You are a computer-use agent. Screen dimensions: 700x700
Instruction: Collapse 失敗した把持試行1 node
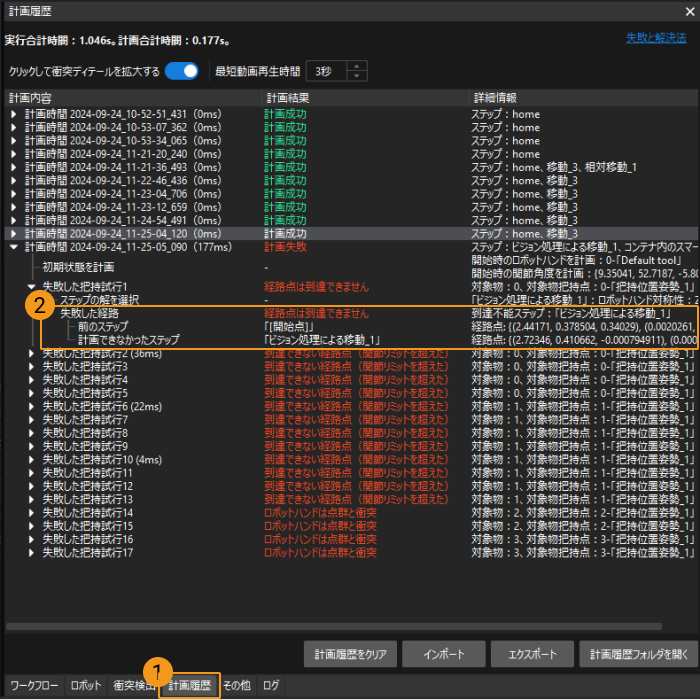click(x=31, y=286)
